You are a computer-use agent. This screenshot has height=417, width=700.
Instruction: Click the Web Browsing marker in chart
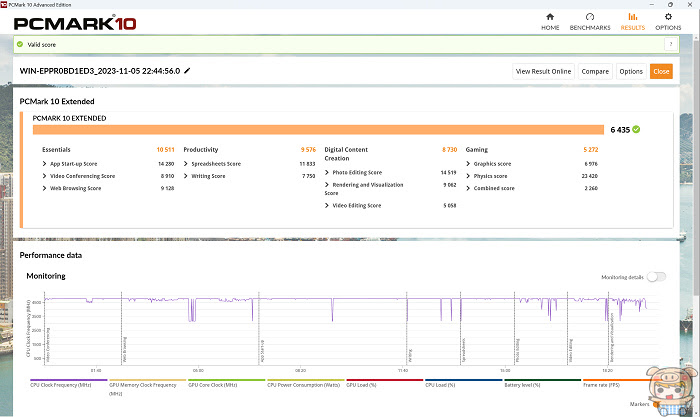click(x=125, y=349)
